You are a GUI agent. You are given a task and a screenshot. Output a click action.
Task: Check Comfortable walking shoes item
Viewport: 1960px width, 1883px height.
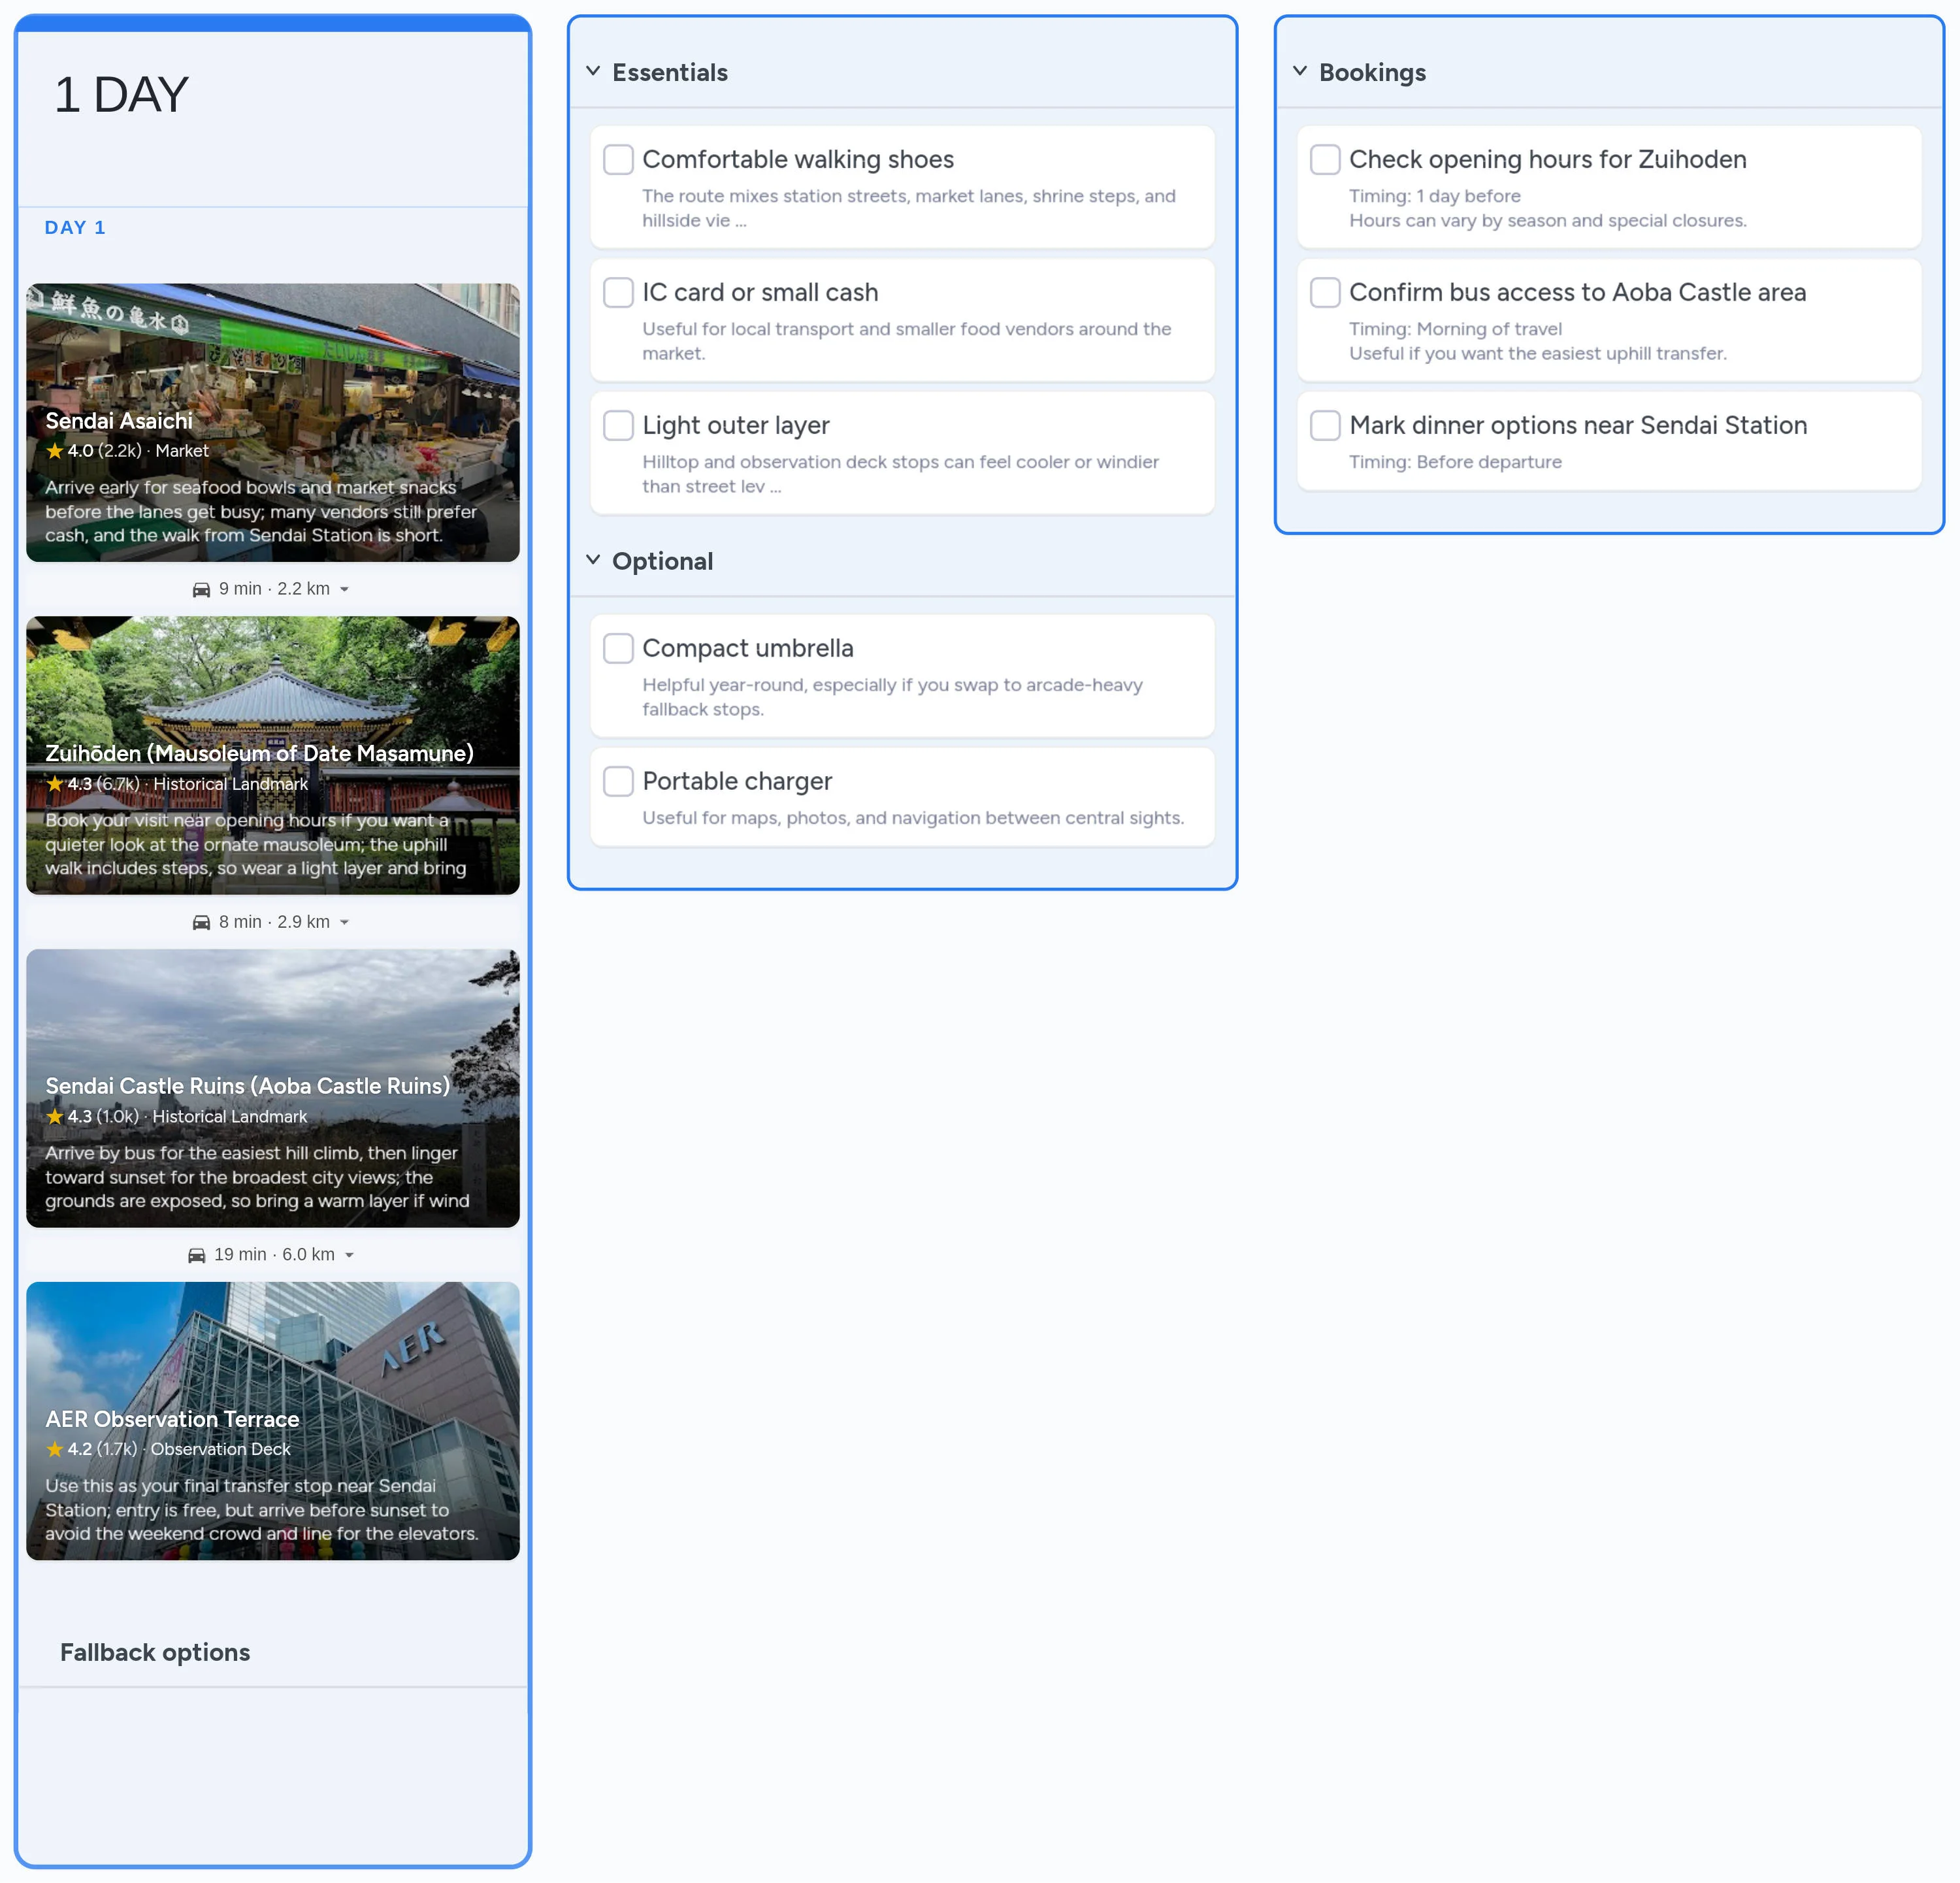(x=618, y=159)
